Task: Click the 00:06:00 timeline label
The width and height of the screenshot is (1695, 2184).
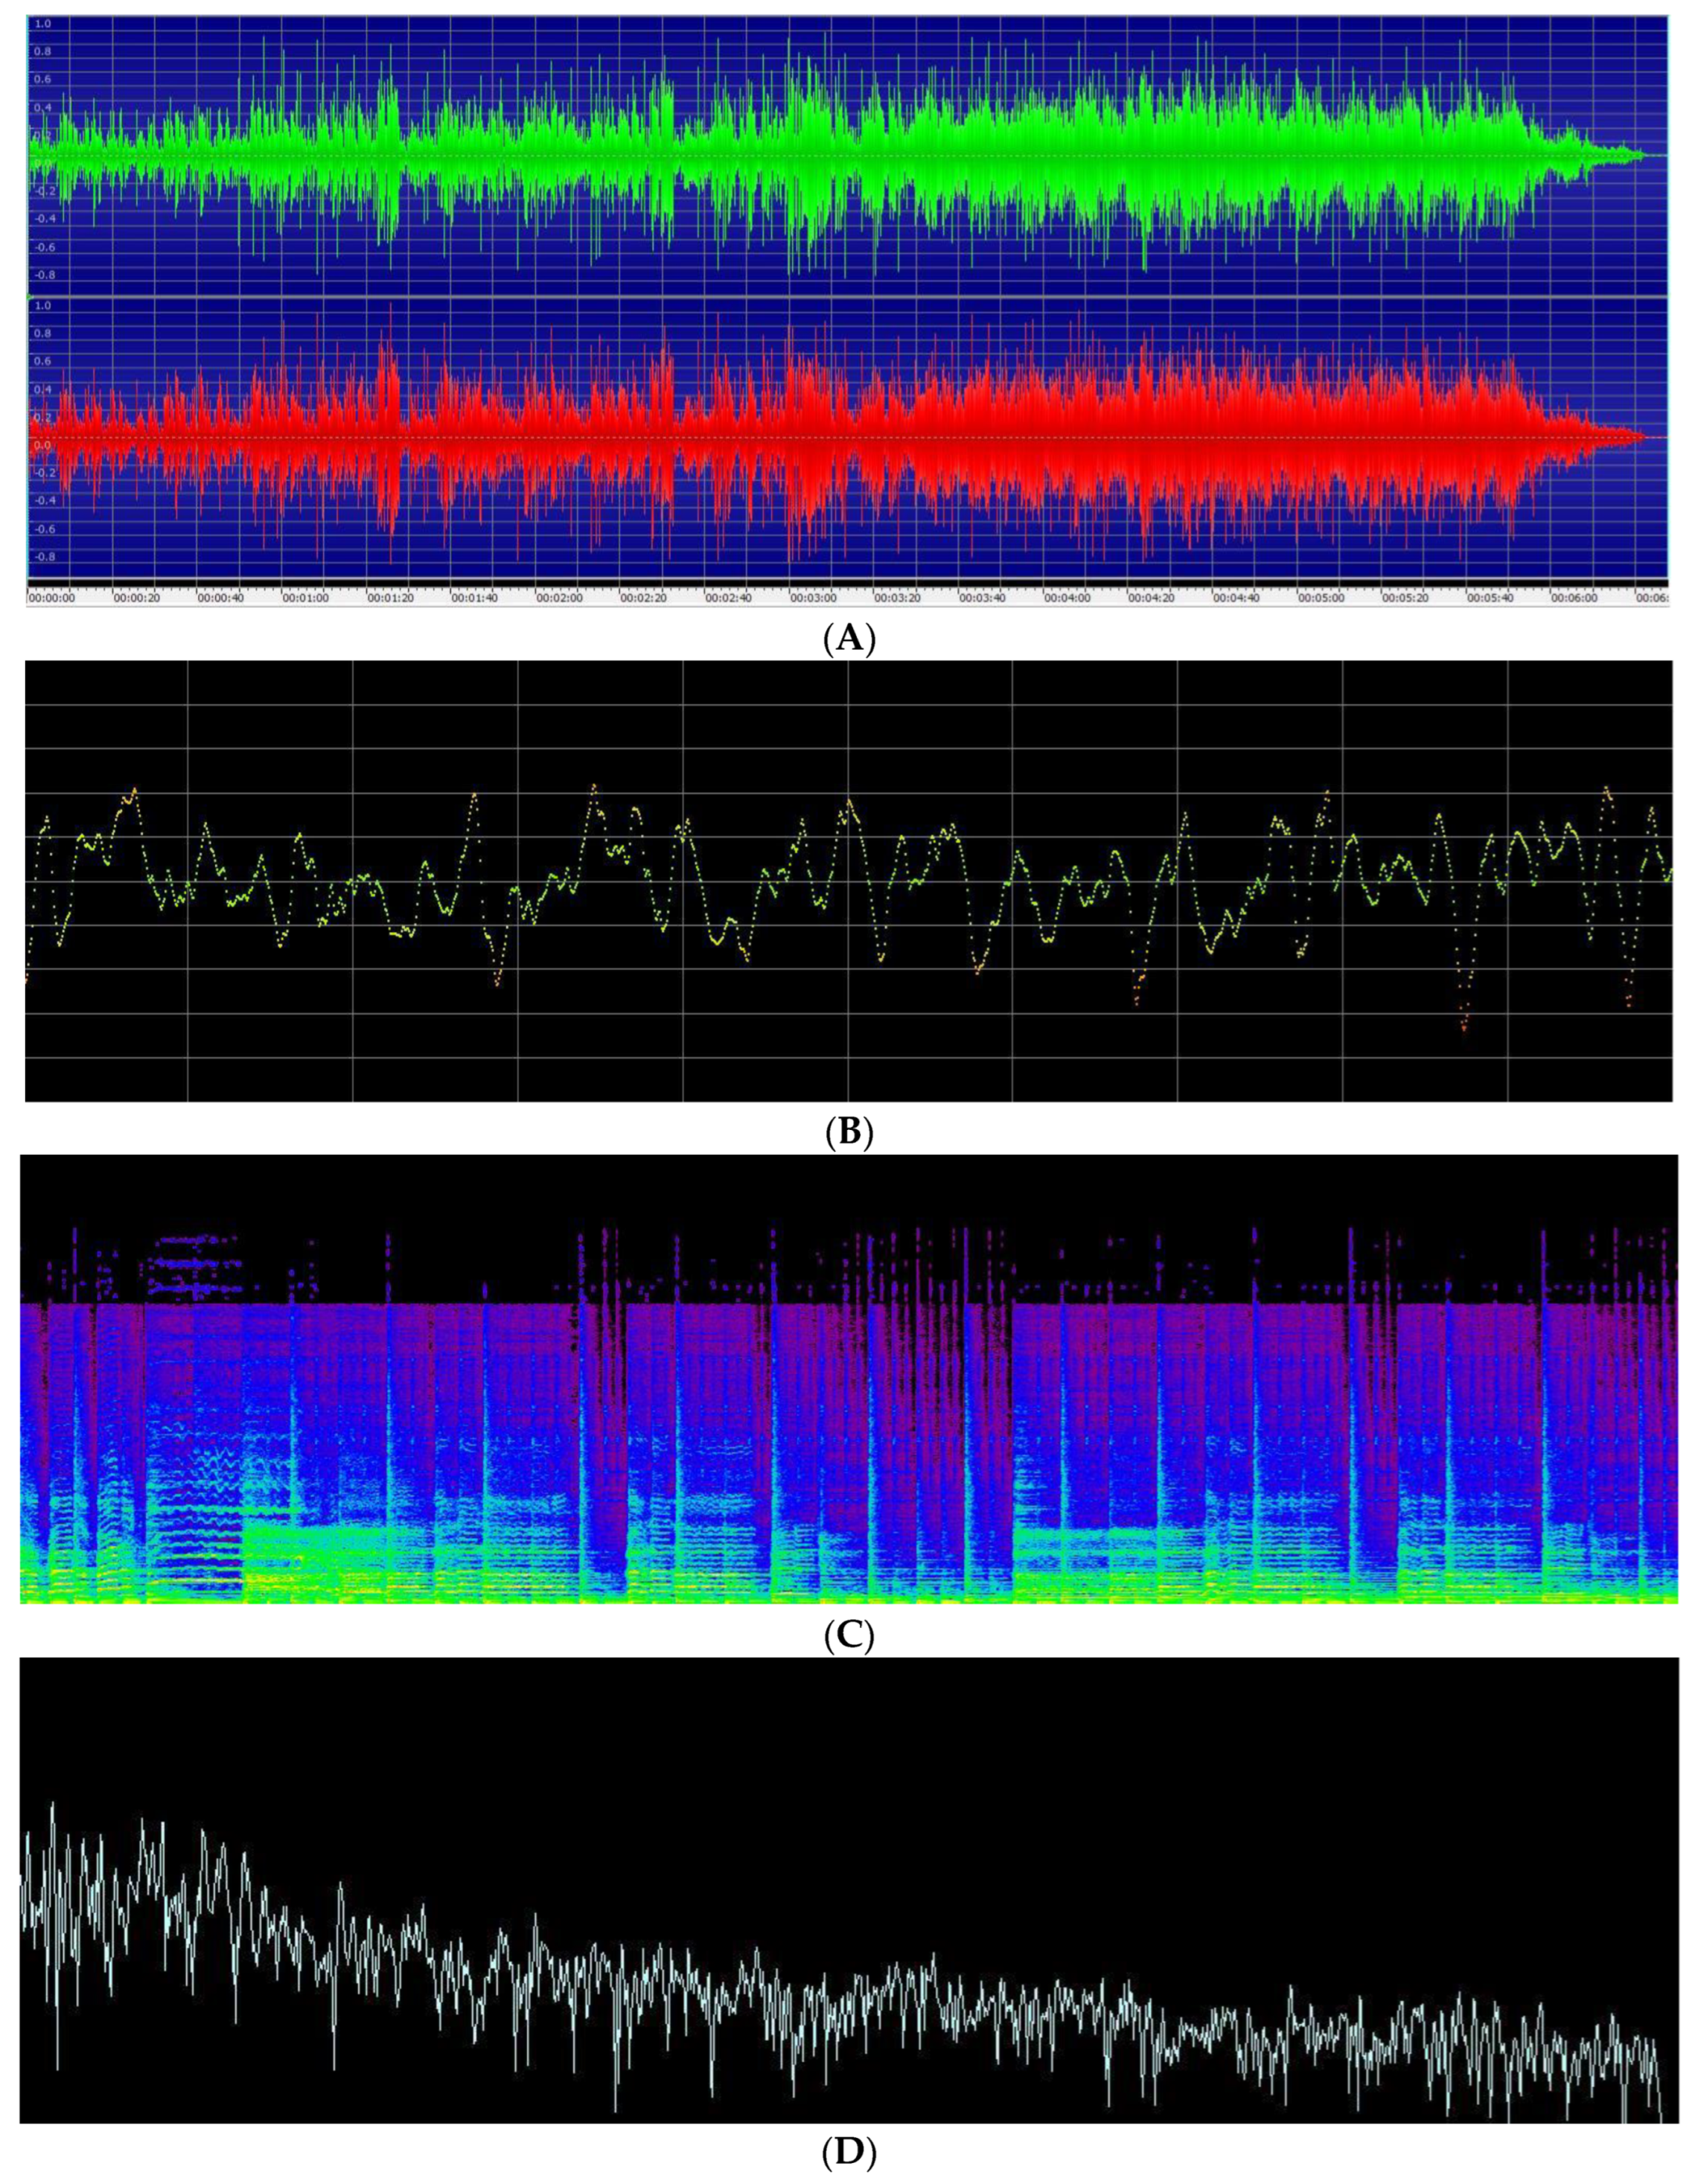Action: pos(1574,598)
